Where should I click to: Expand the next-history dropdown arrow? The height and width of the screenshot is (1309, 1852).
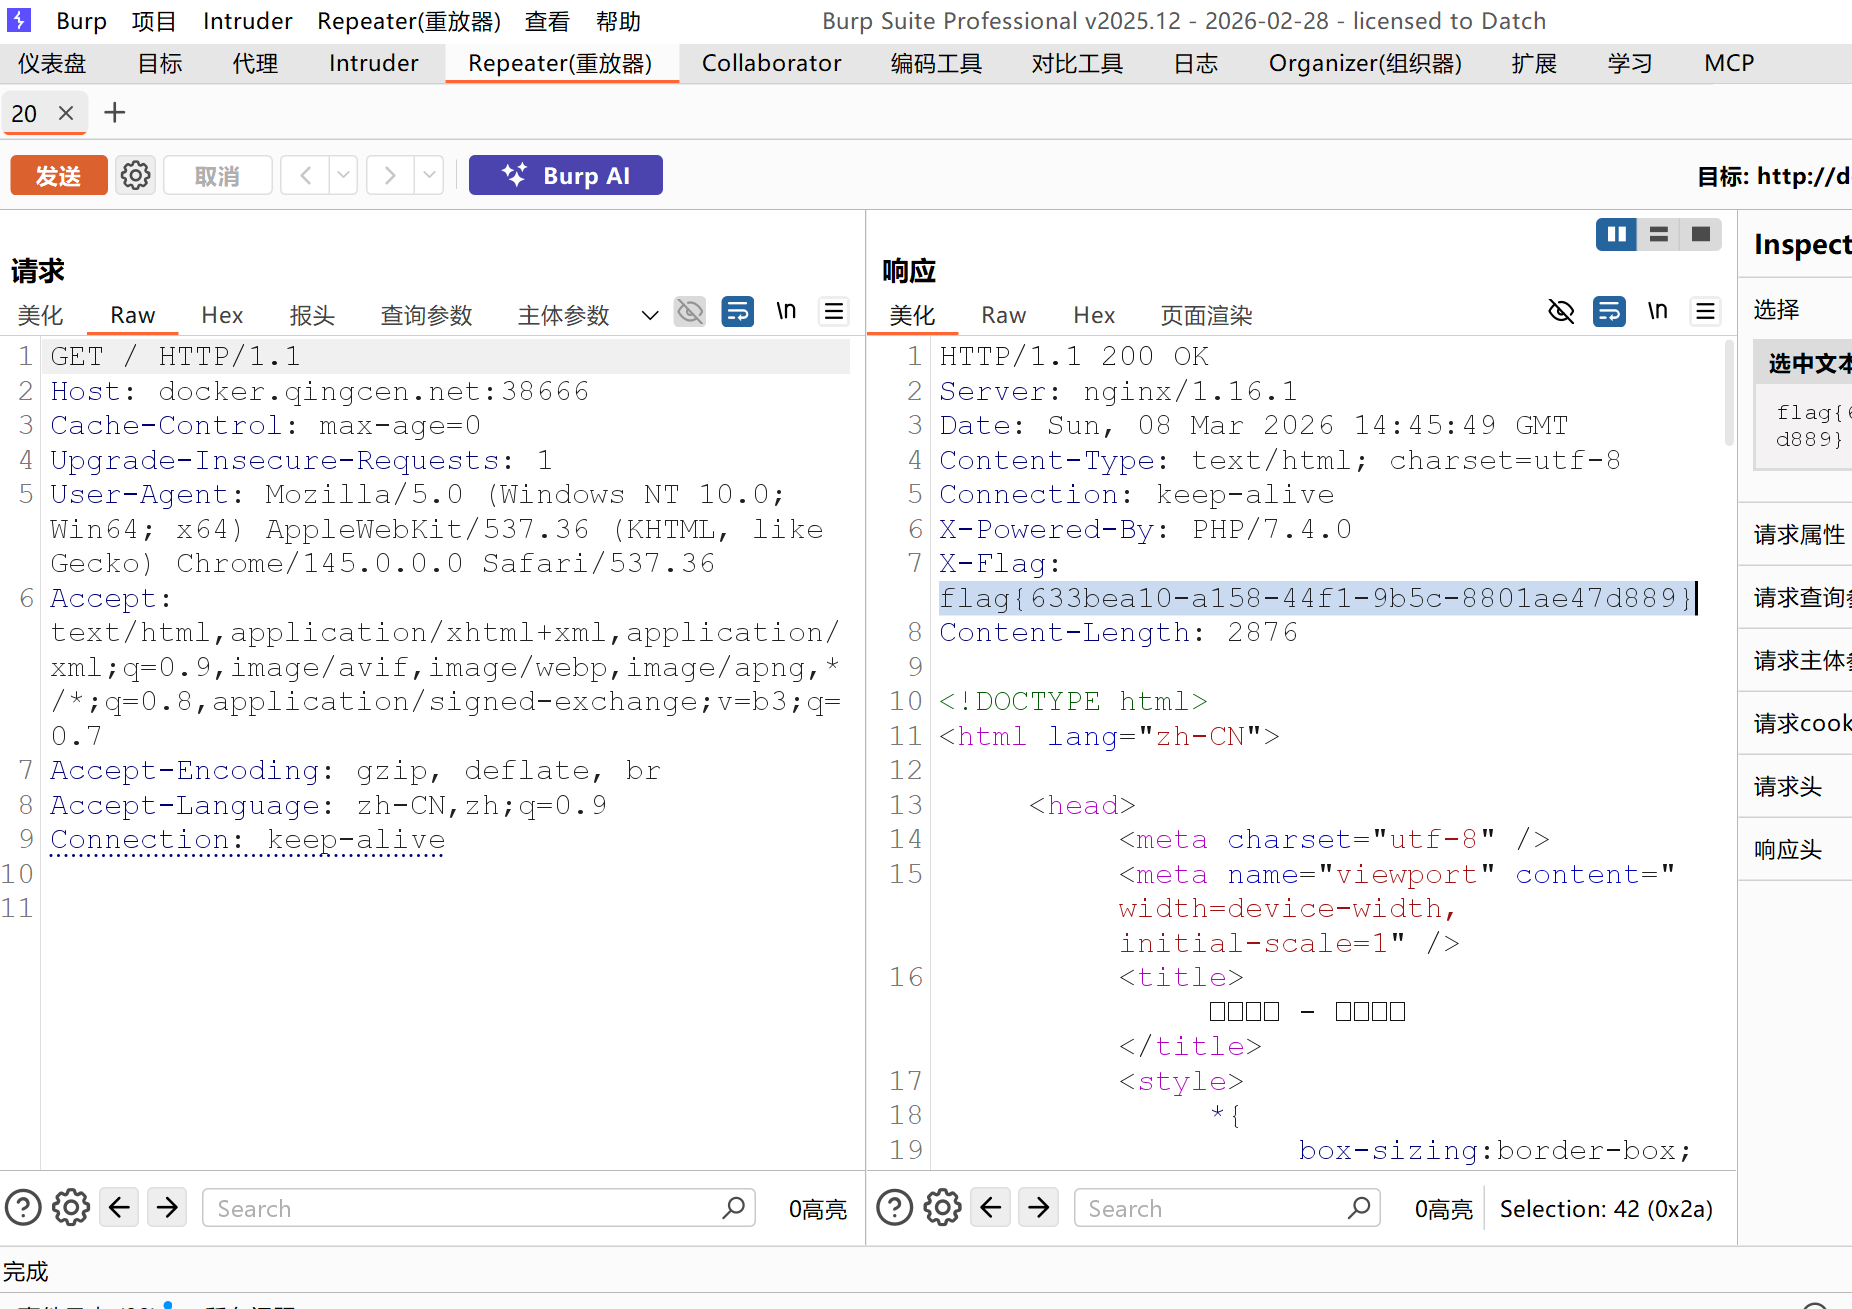tap(429, 176)
